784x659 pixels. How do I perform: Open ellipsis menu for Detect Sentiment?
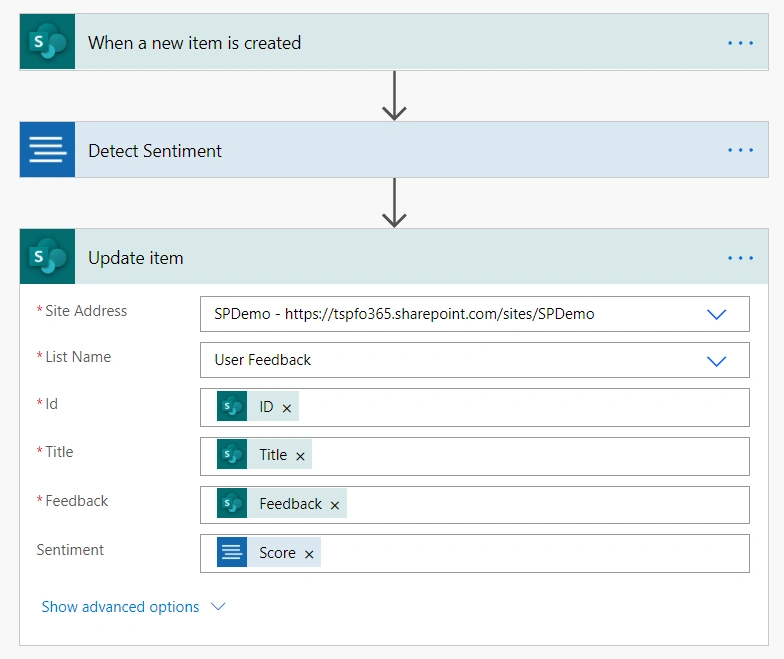point(740,150)
